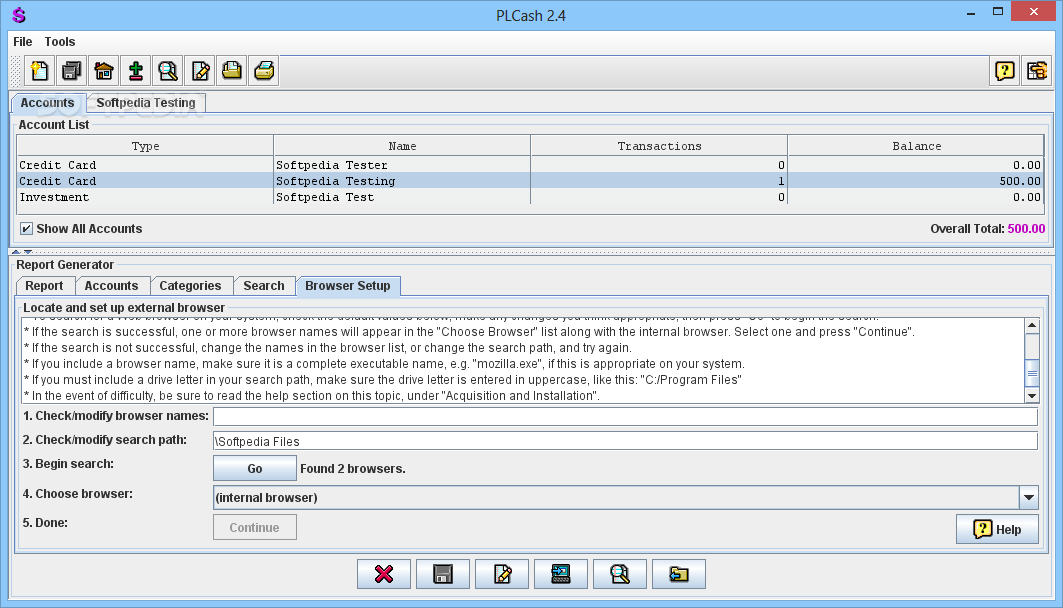Click the green plus red minus icon

coord(136,70)
